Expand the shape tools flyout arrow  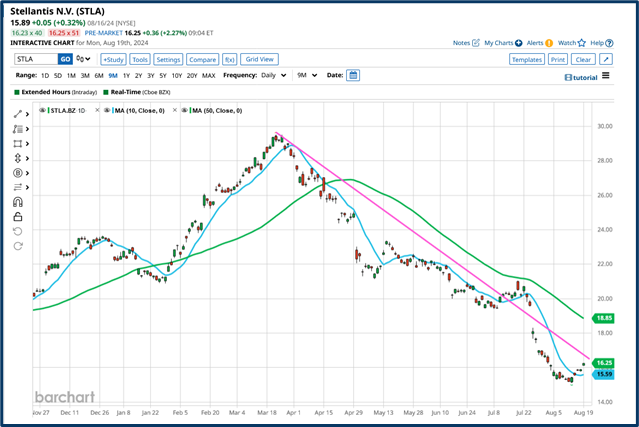point(27,144)
